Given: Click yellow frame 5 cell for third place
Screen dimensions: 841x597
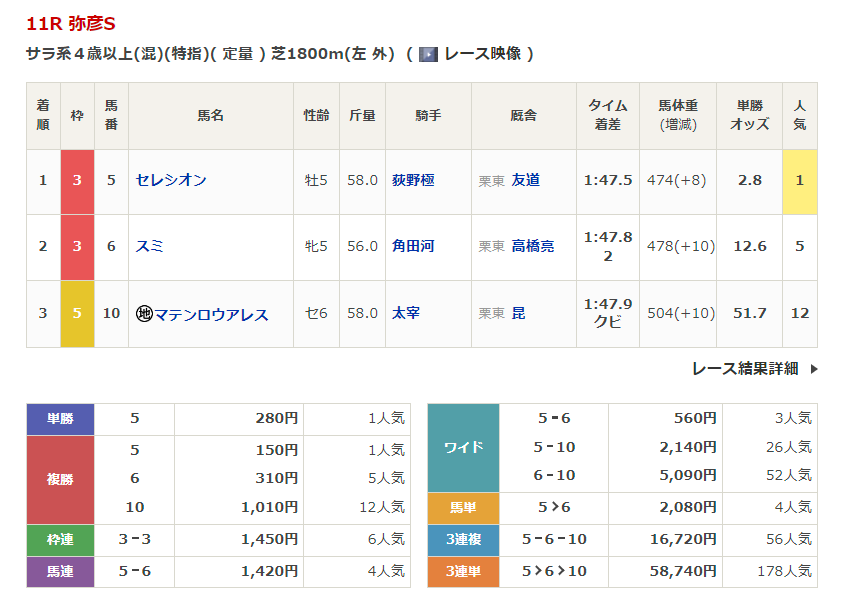Looking at the screenshot, I should [x=77, y=314].
